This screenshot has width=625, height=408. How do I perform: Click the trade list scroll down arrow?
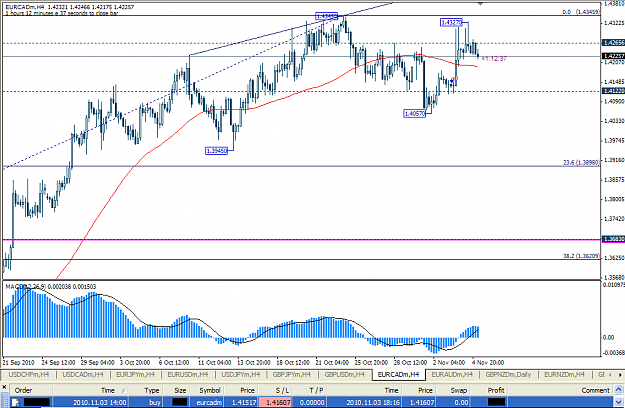(x=619, y=403)
